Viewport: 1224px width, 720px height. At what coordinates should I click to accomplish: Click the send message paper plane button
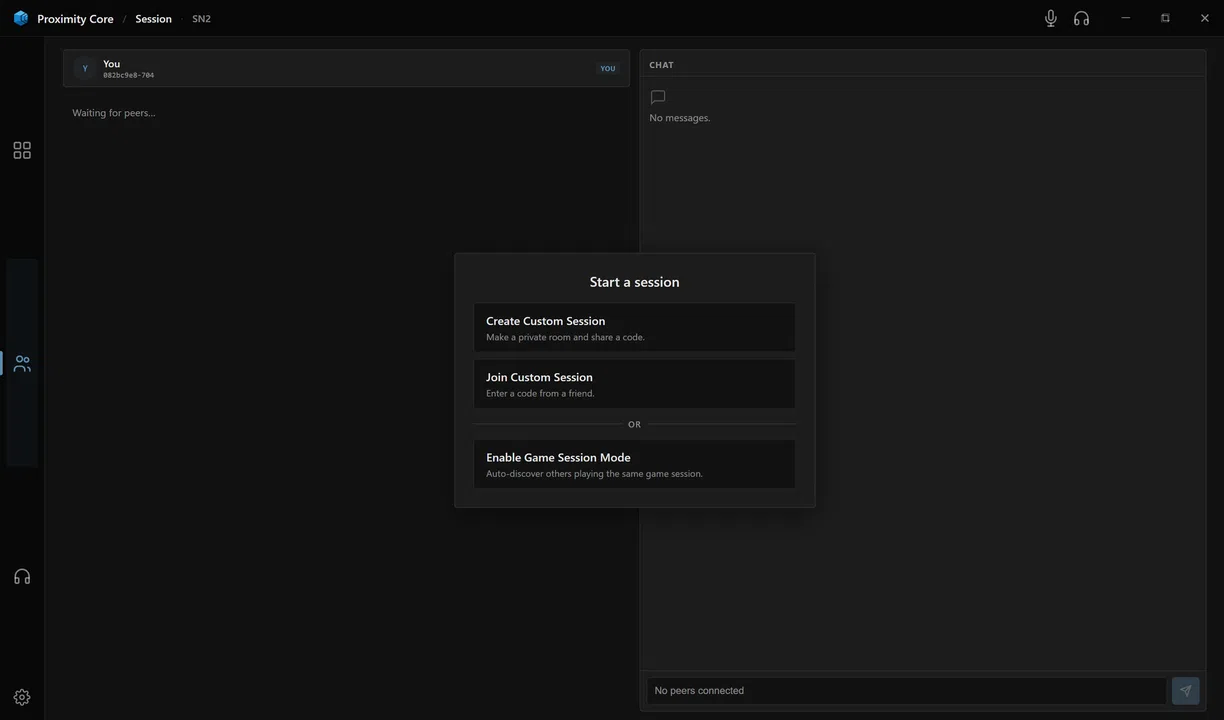(1185, 690)
